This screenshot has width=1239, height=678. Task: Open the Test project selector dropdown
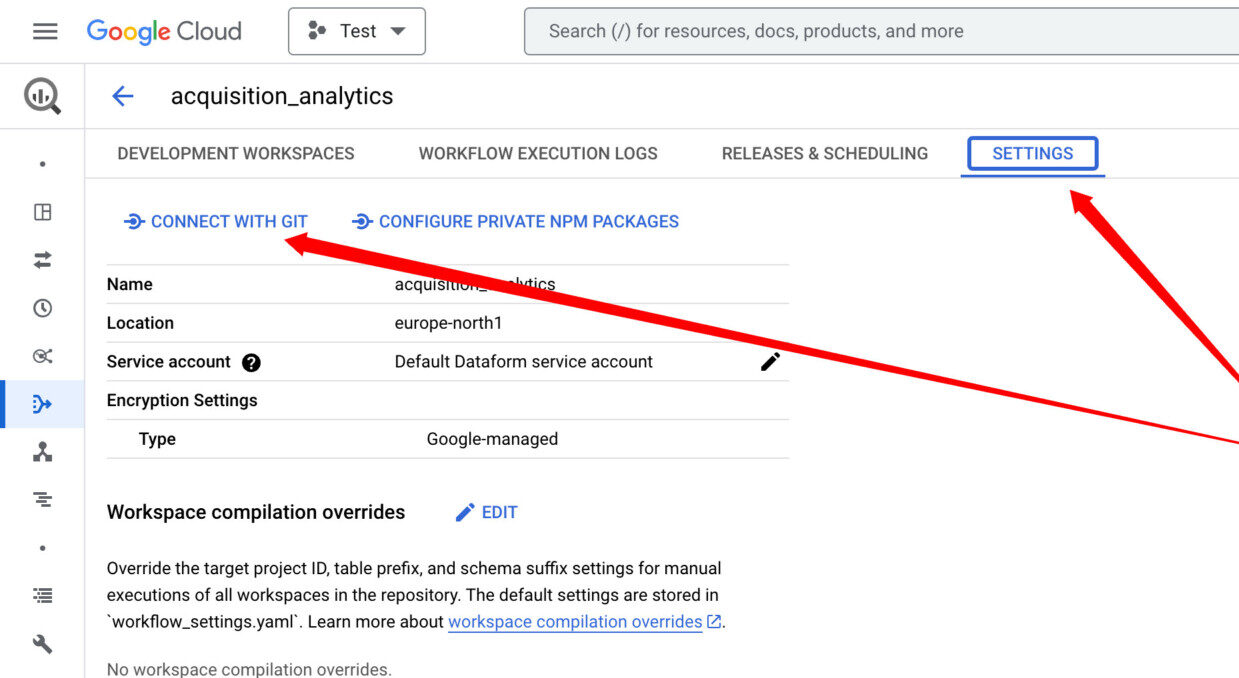point(357,31)
